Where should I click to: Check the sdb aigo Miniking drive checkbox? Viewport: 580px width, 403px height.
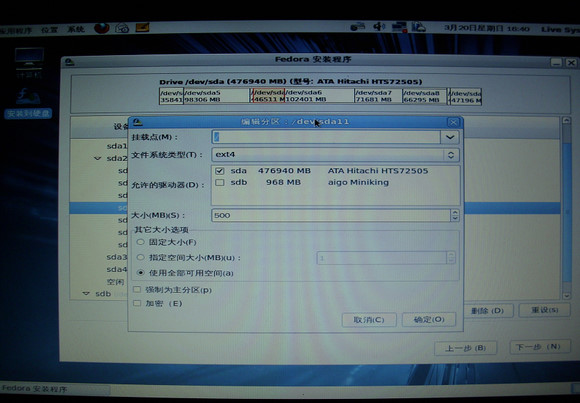pos(220,182)
